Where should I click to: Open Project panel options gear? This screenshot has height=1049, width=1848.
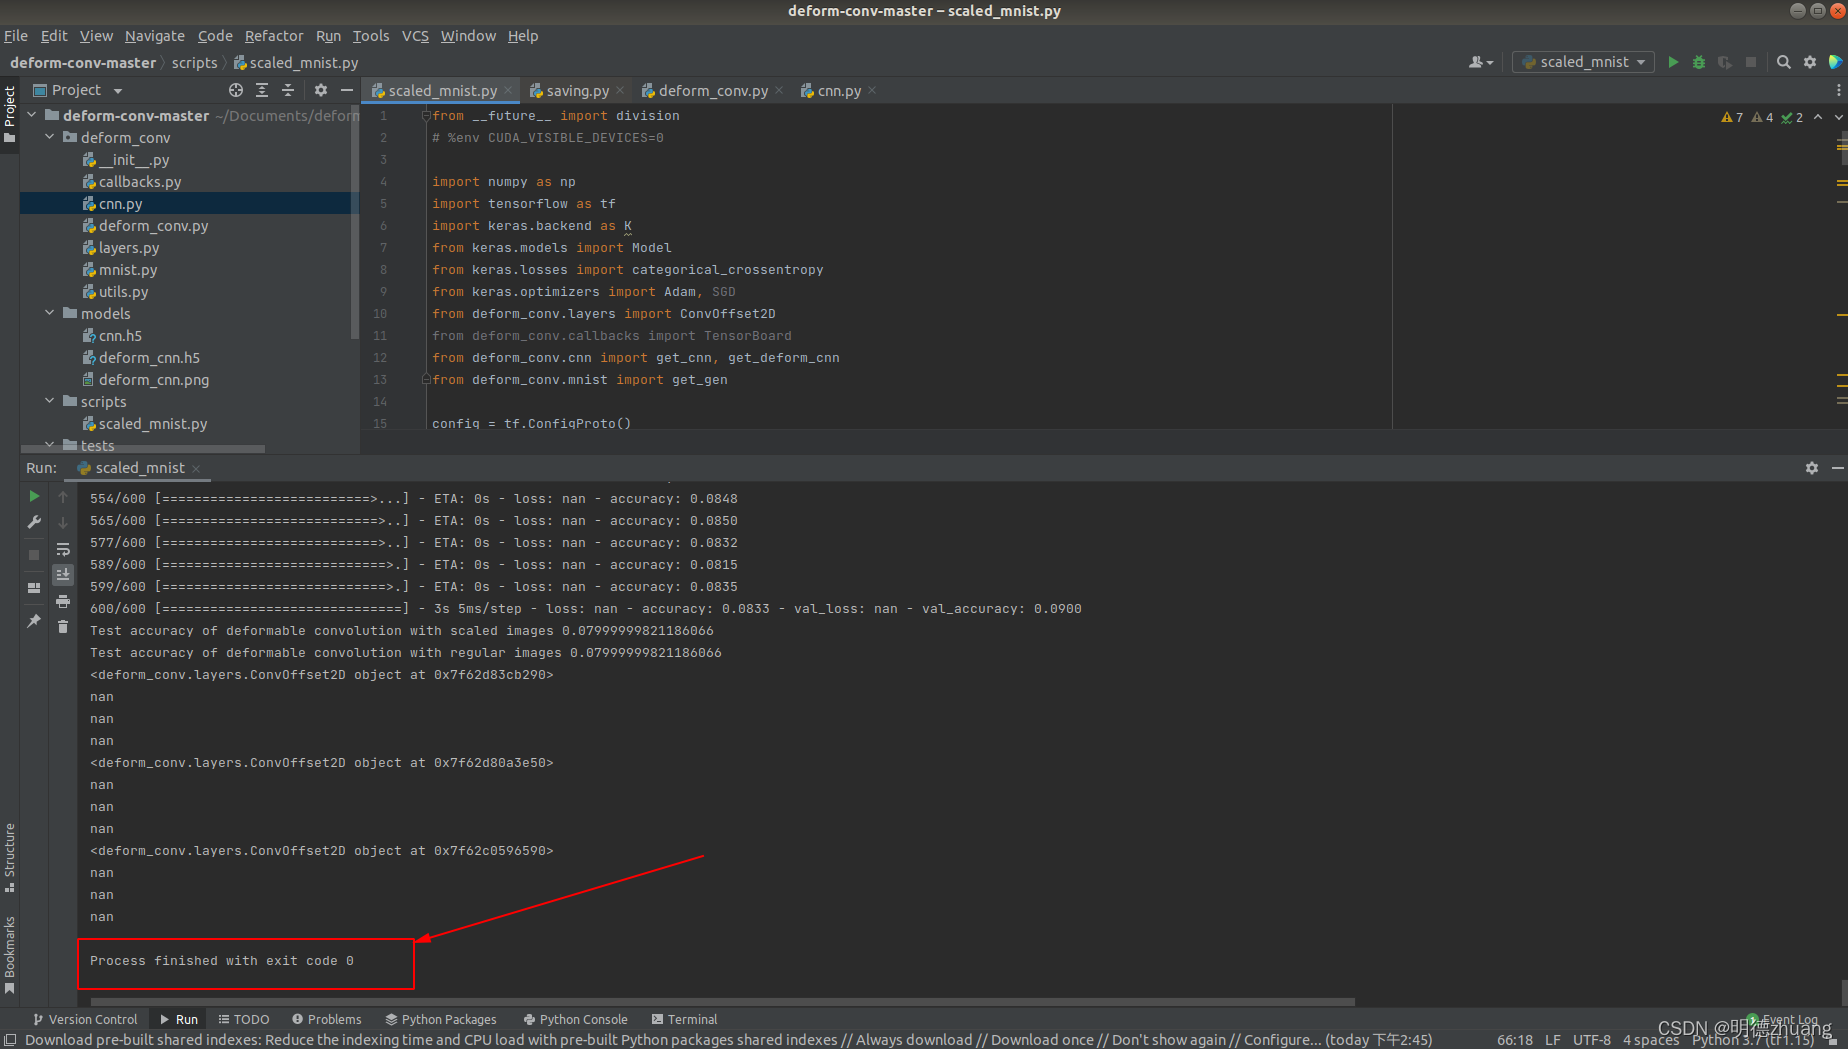321,90
